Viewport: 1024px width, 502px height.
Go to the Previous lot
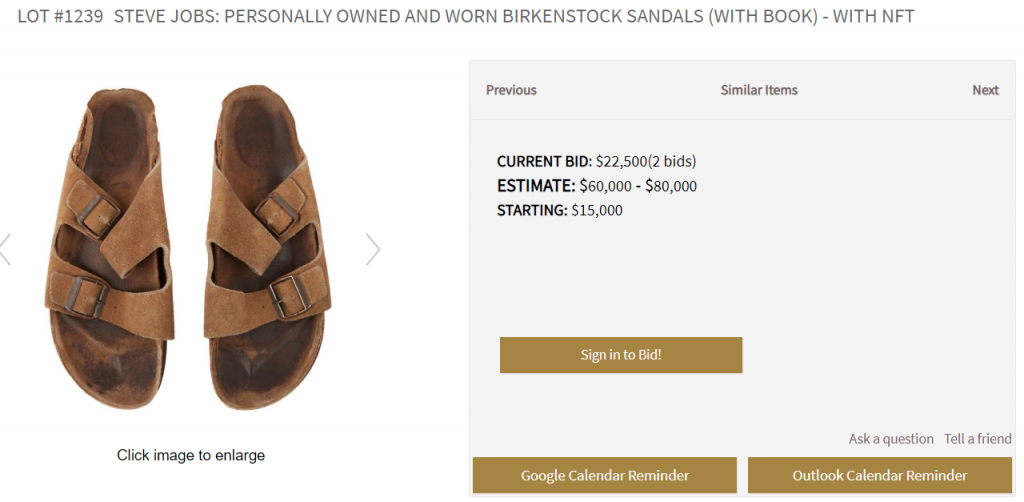coord(511,90)
